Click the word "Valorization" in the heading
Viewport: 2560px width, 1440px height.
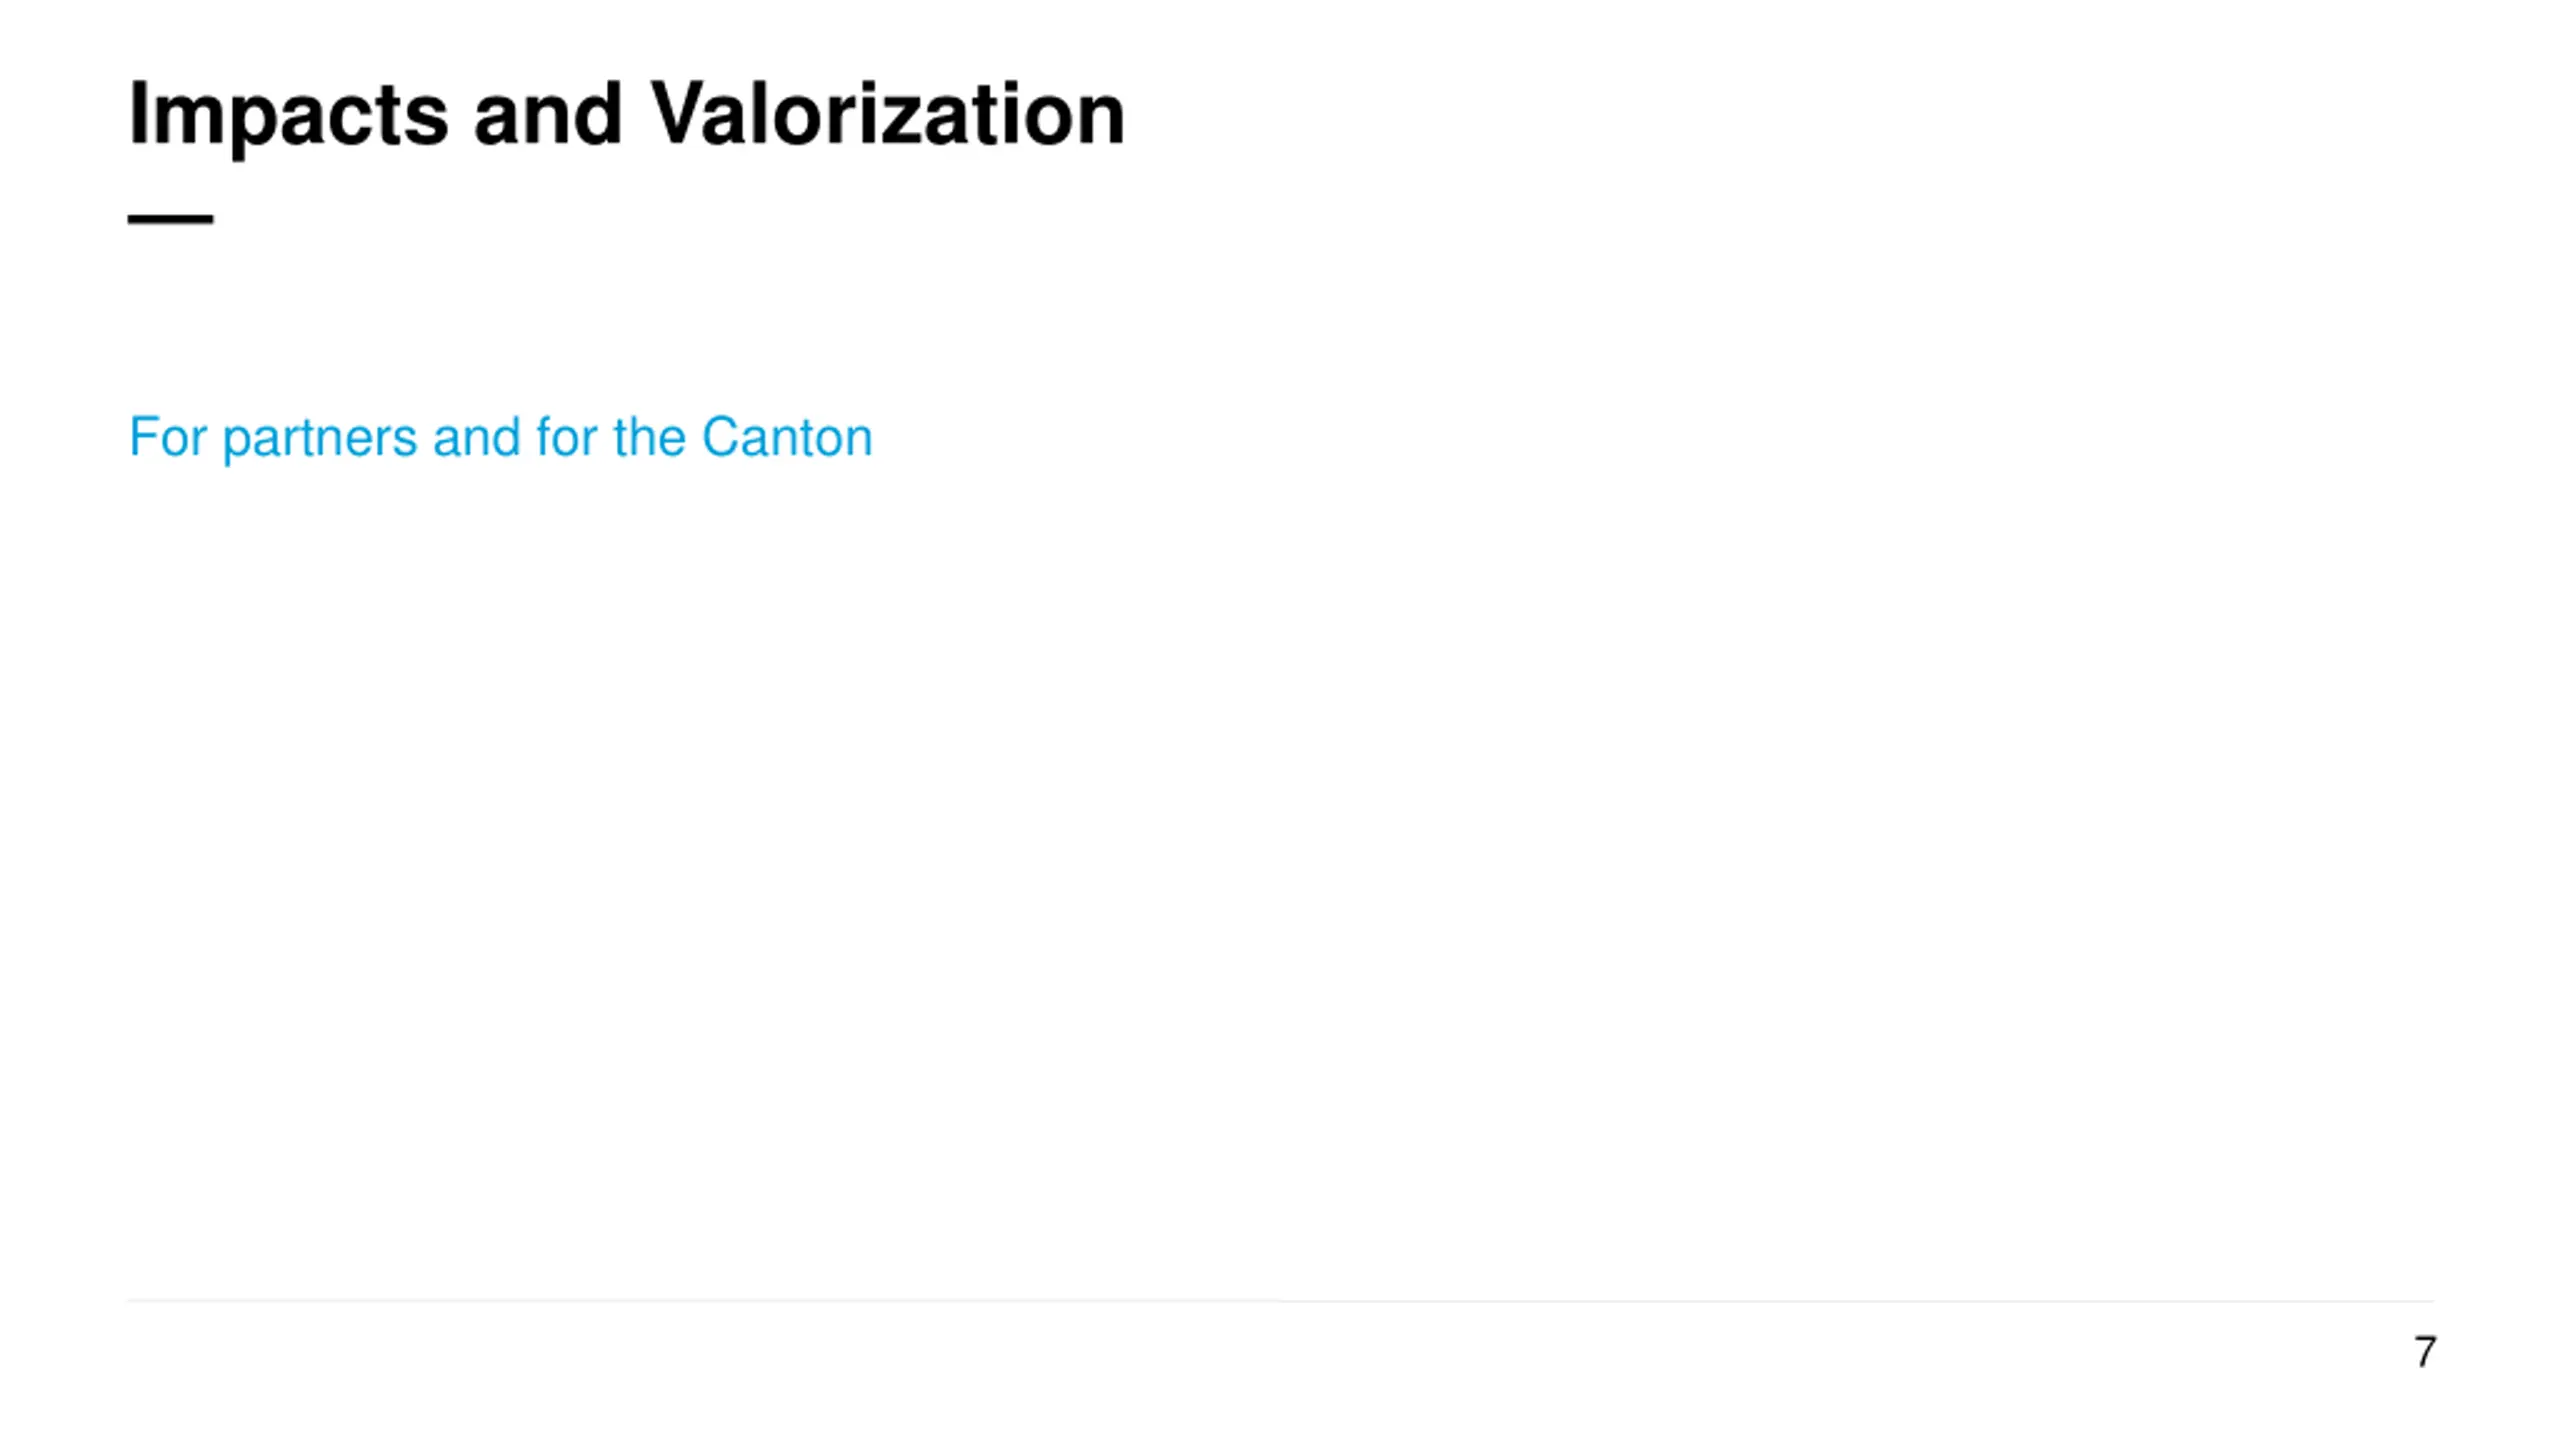click(x=887, y=116)
